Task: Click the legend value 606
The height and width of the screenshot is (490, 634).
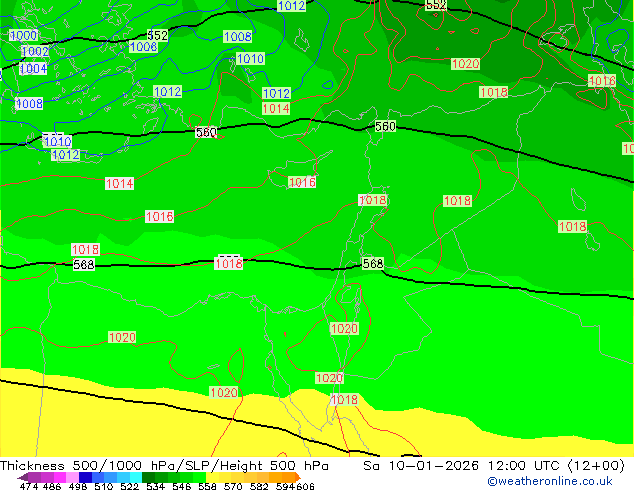Action: [305, 486]
